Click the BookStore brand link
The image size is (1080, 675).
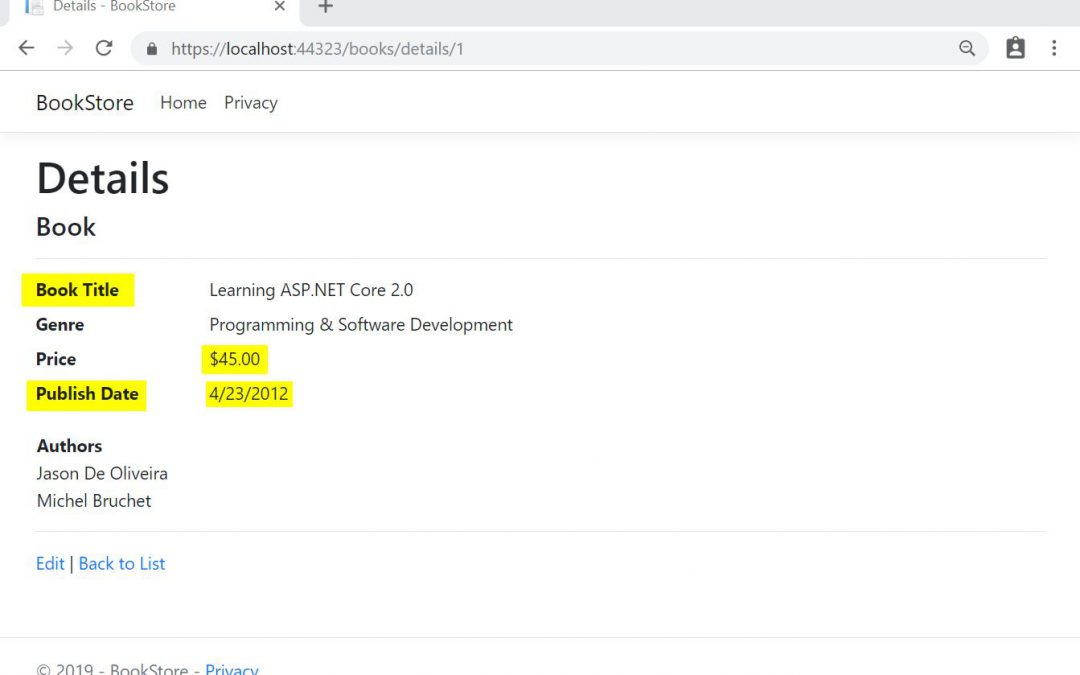click(x=85, y=103)
